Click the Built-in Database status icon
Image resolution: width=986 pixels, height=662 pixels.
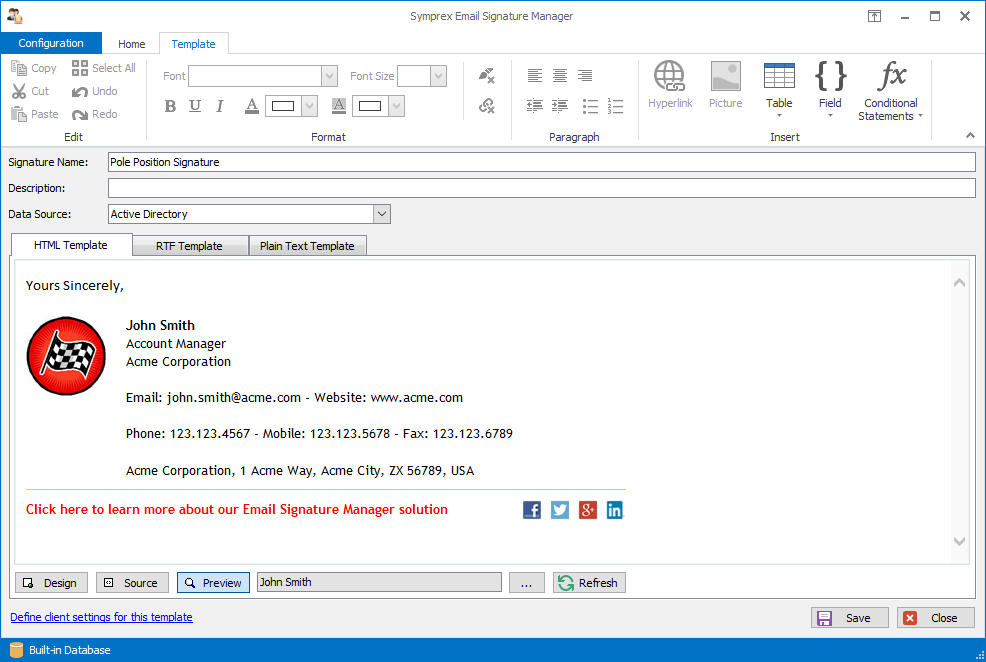[16, 650]
